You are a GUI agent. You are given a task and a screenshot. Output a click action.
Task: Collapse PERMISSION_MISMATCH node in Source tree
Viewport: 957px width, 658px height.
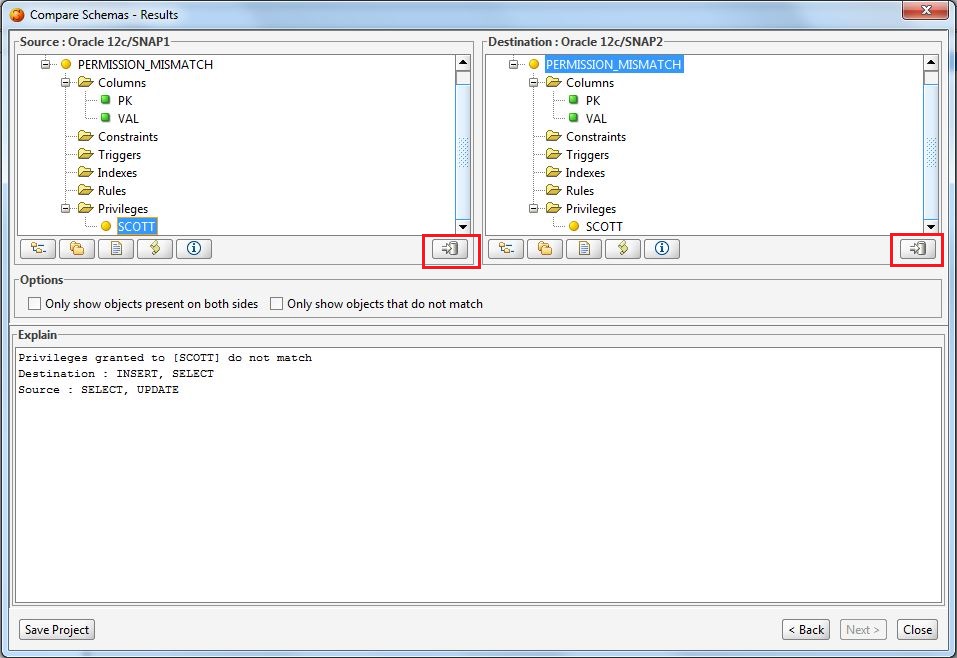pyautogui.click(x=45, y=64)
